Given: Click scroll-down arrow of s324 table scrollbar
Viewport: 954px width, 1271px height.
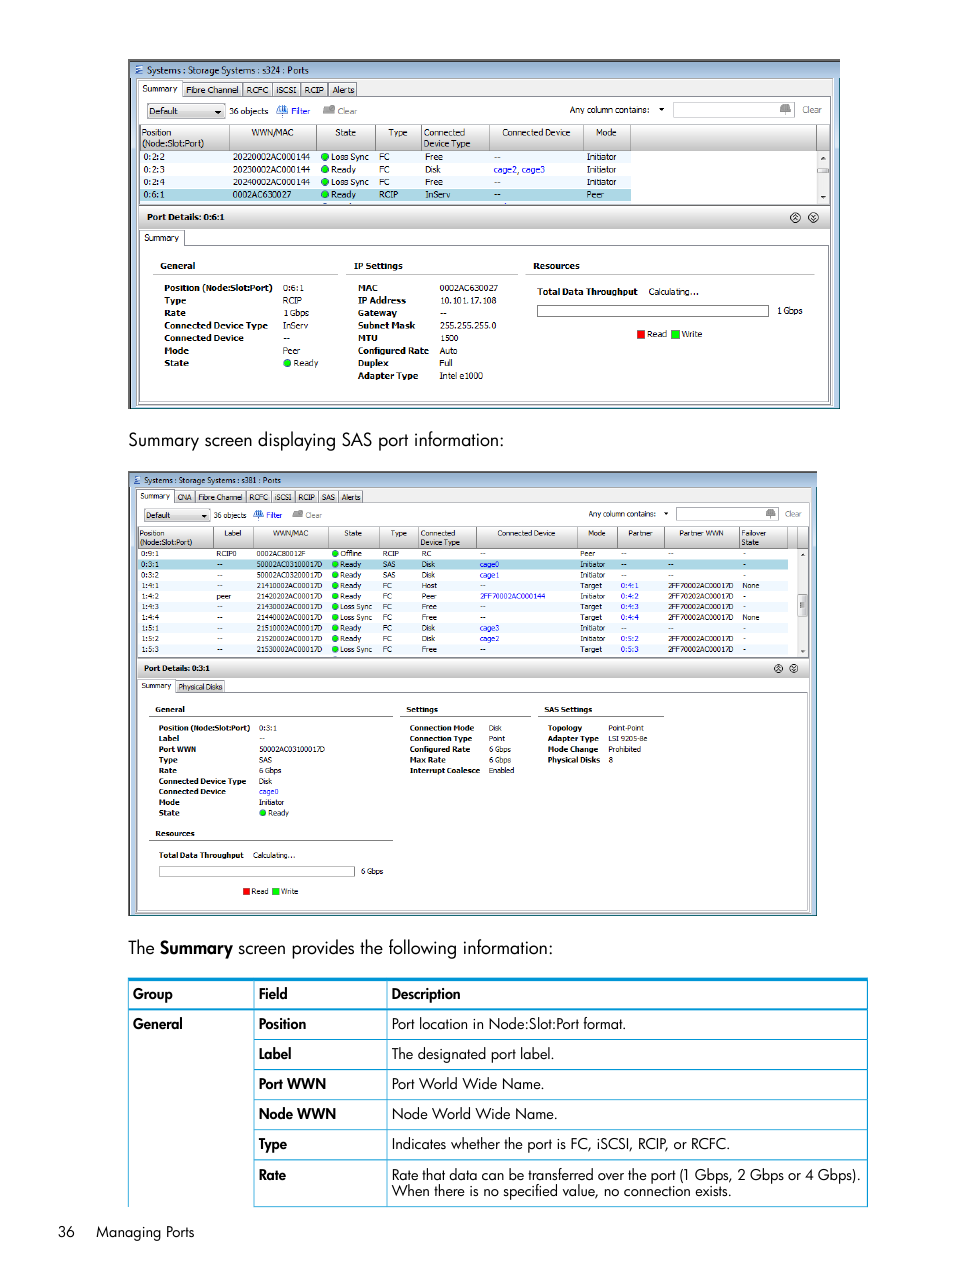Looking at the screenshot, I should pyautogui.click(x=823, y=197).
